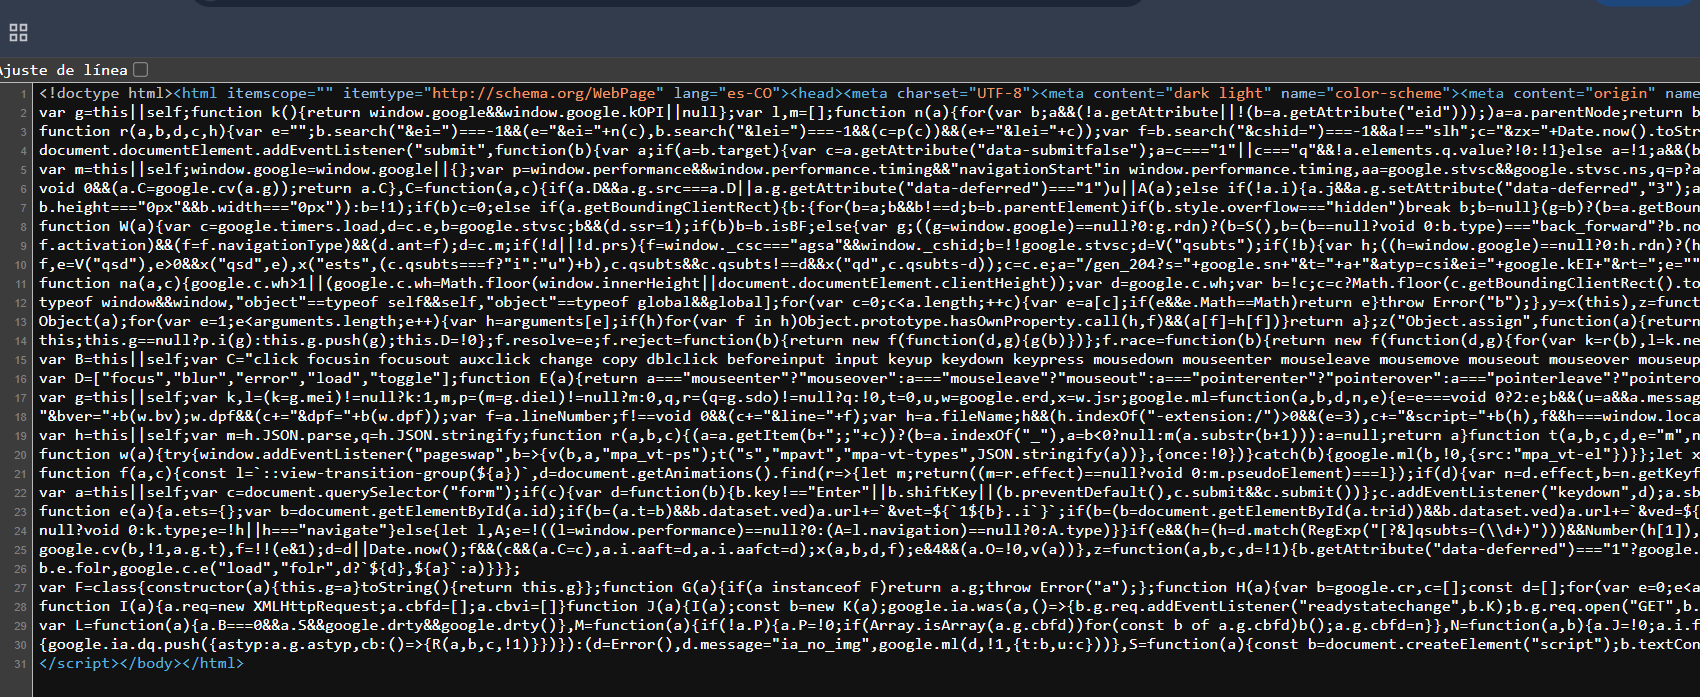Click line number 20 in the gutter
The height and width of the screenshot is (697, 1700).
coord(21,455)
